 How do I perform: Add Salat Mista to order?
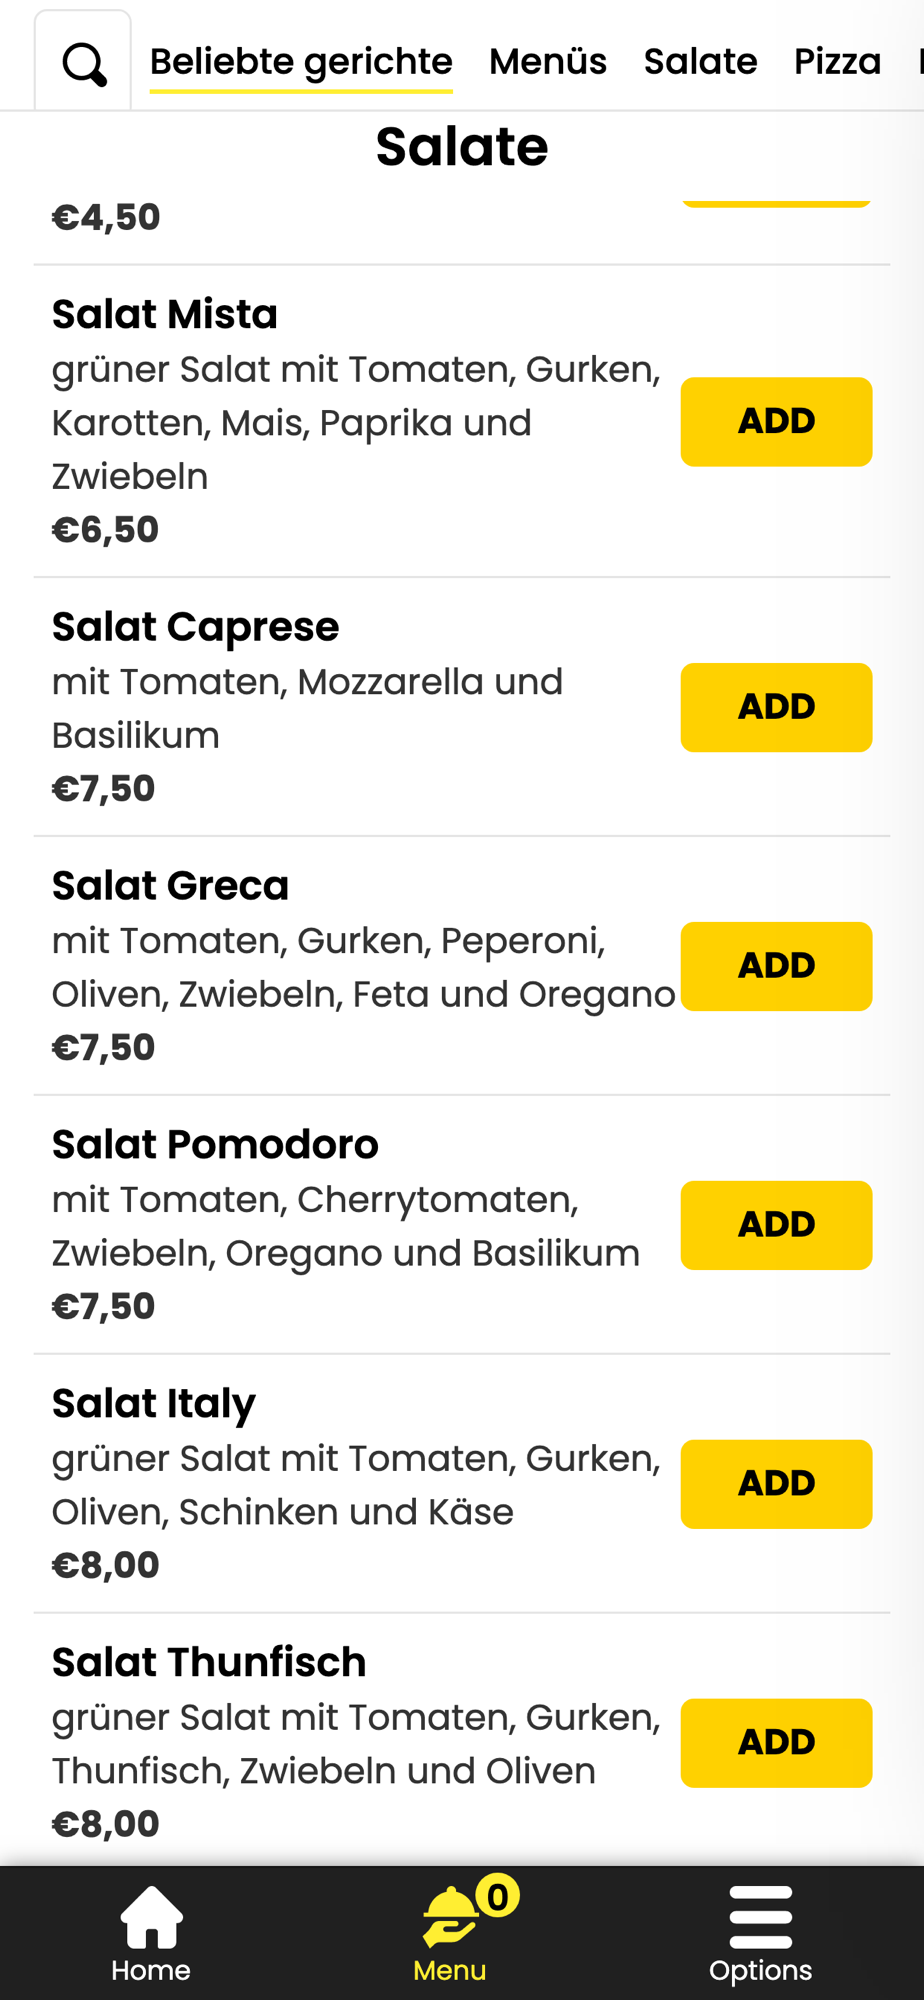pos(776,422)
